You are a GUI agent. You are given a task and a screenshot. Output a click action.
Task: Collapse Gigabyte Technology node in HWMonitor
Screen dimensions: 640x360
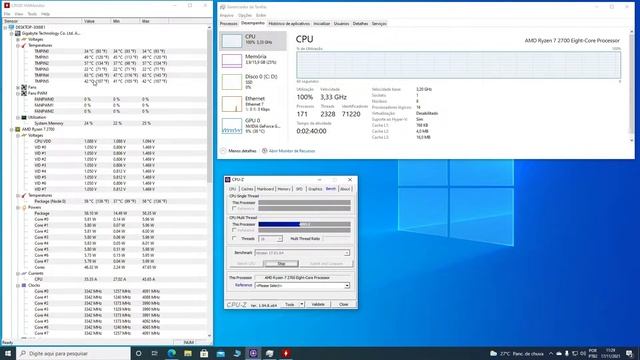(12, 33)
